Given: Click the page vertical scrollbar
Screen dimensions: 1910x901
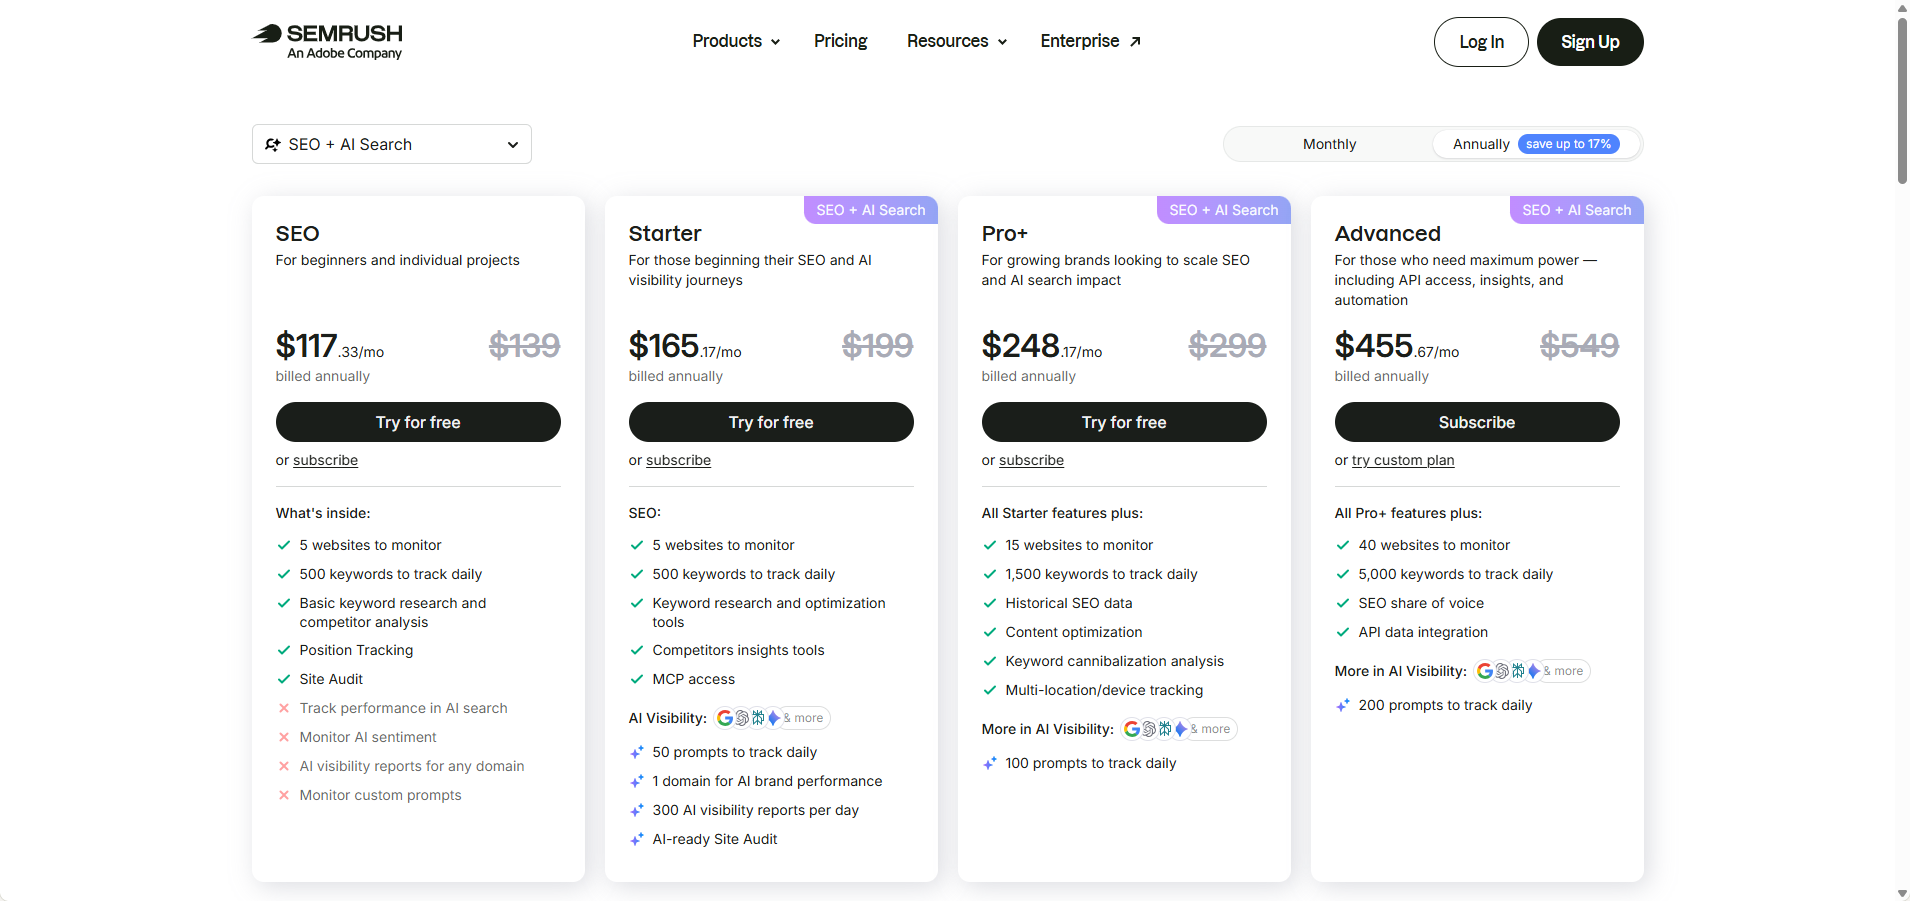Looking at the screenshot, I should 1902,100.
